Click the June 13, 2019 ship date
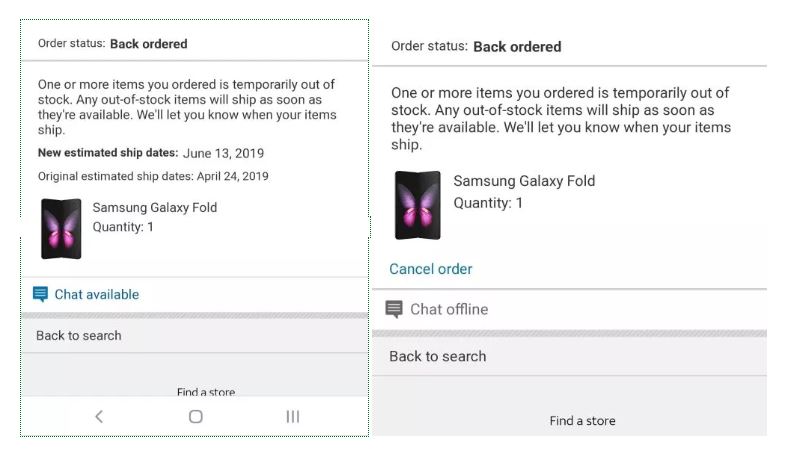The image size is (786, 457). (x=224, y=153)
